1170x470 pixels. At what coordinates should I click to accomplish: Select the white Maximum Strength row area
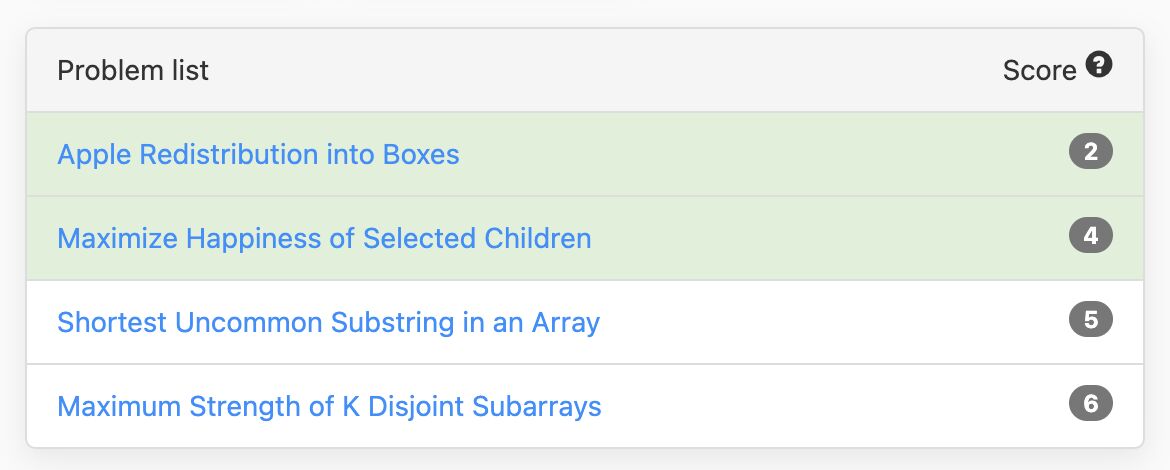(585, 406)
